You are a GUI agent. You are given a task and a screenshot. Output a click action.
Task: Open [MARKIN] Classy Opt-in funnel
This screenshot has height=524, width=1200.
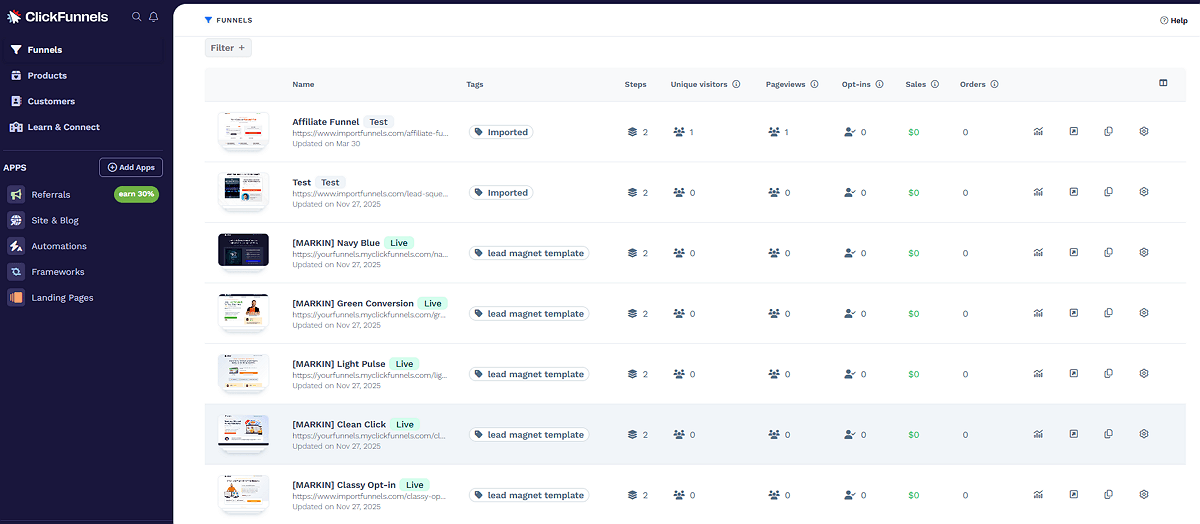[345, 485]
